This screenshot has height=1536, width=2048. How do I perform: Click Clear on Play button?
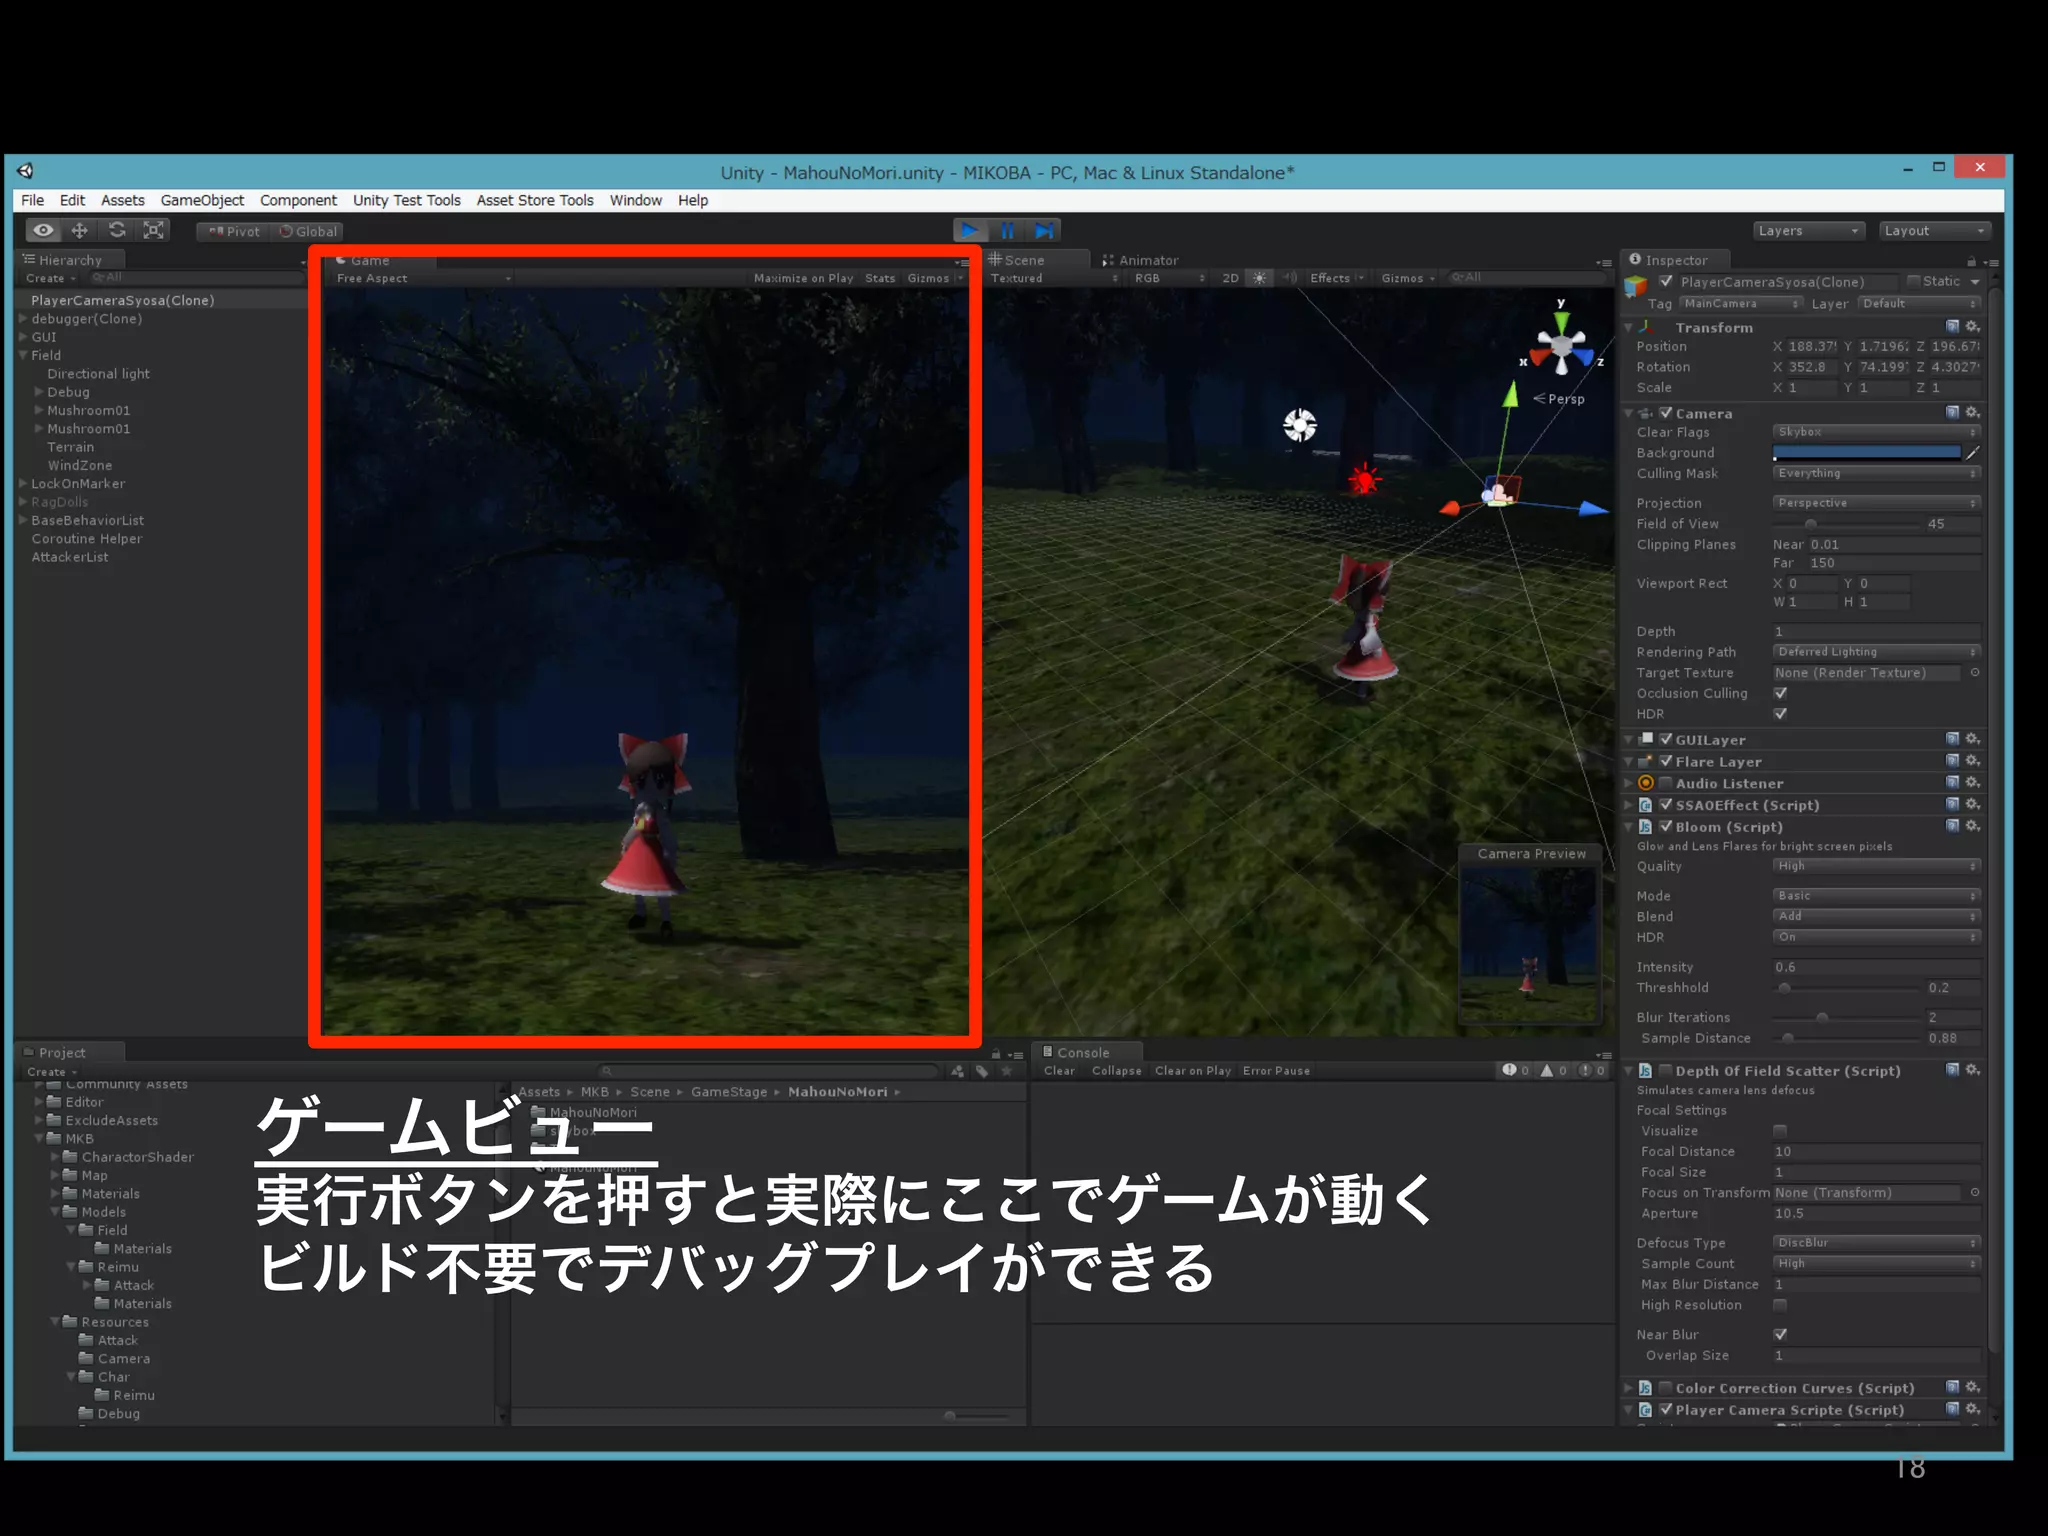[1193, 1070]
